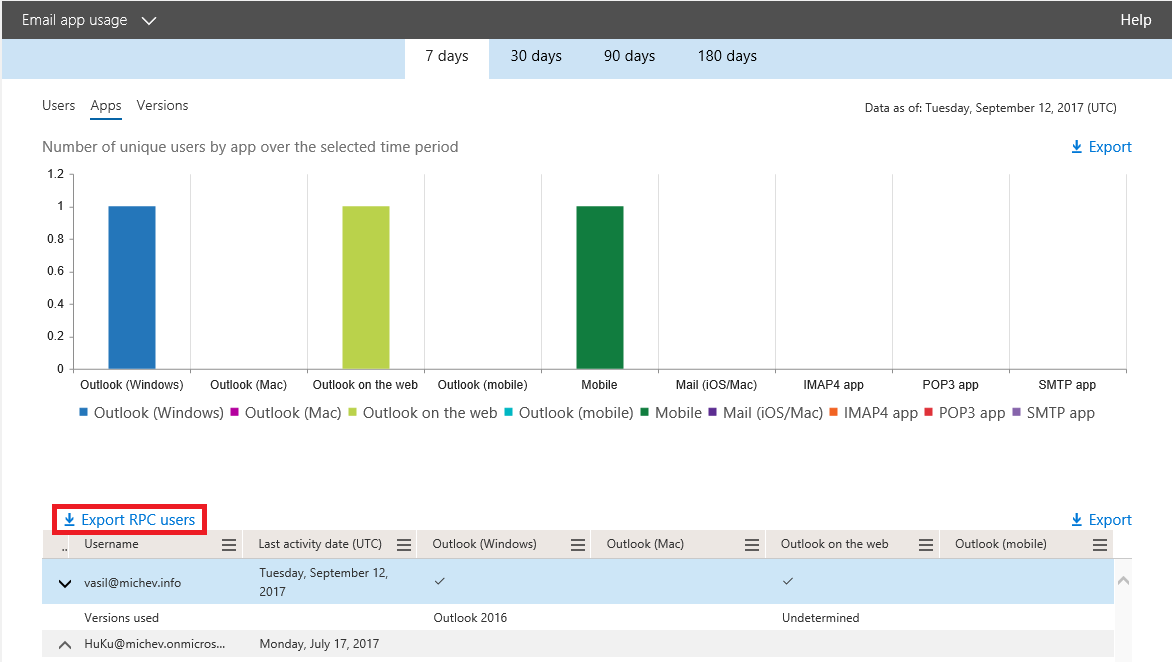Viewport: 1172px width, 662px height.
Task: Select the 90 days period tab
Action: click(629, 57)
